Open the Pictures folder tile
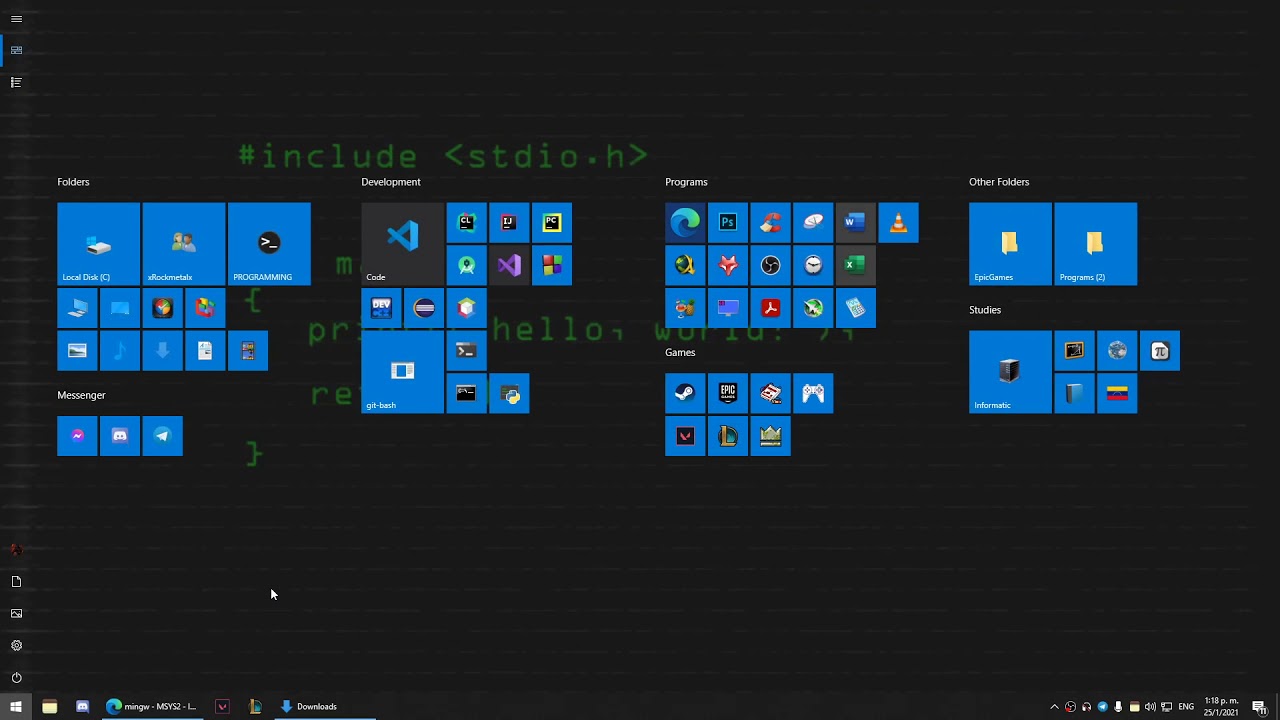The height and width of the screenshot is (720, 1280). click(77, 351)
